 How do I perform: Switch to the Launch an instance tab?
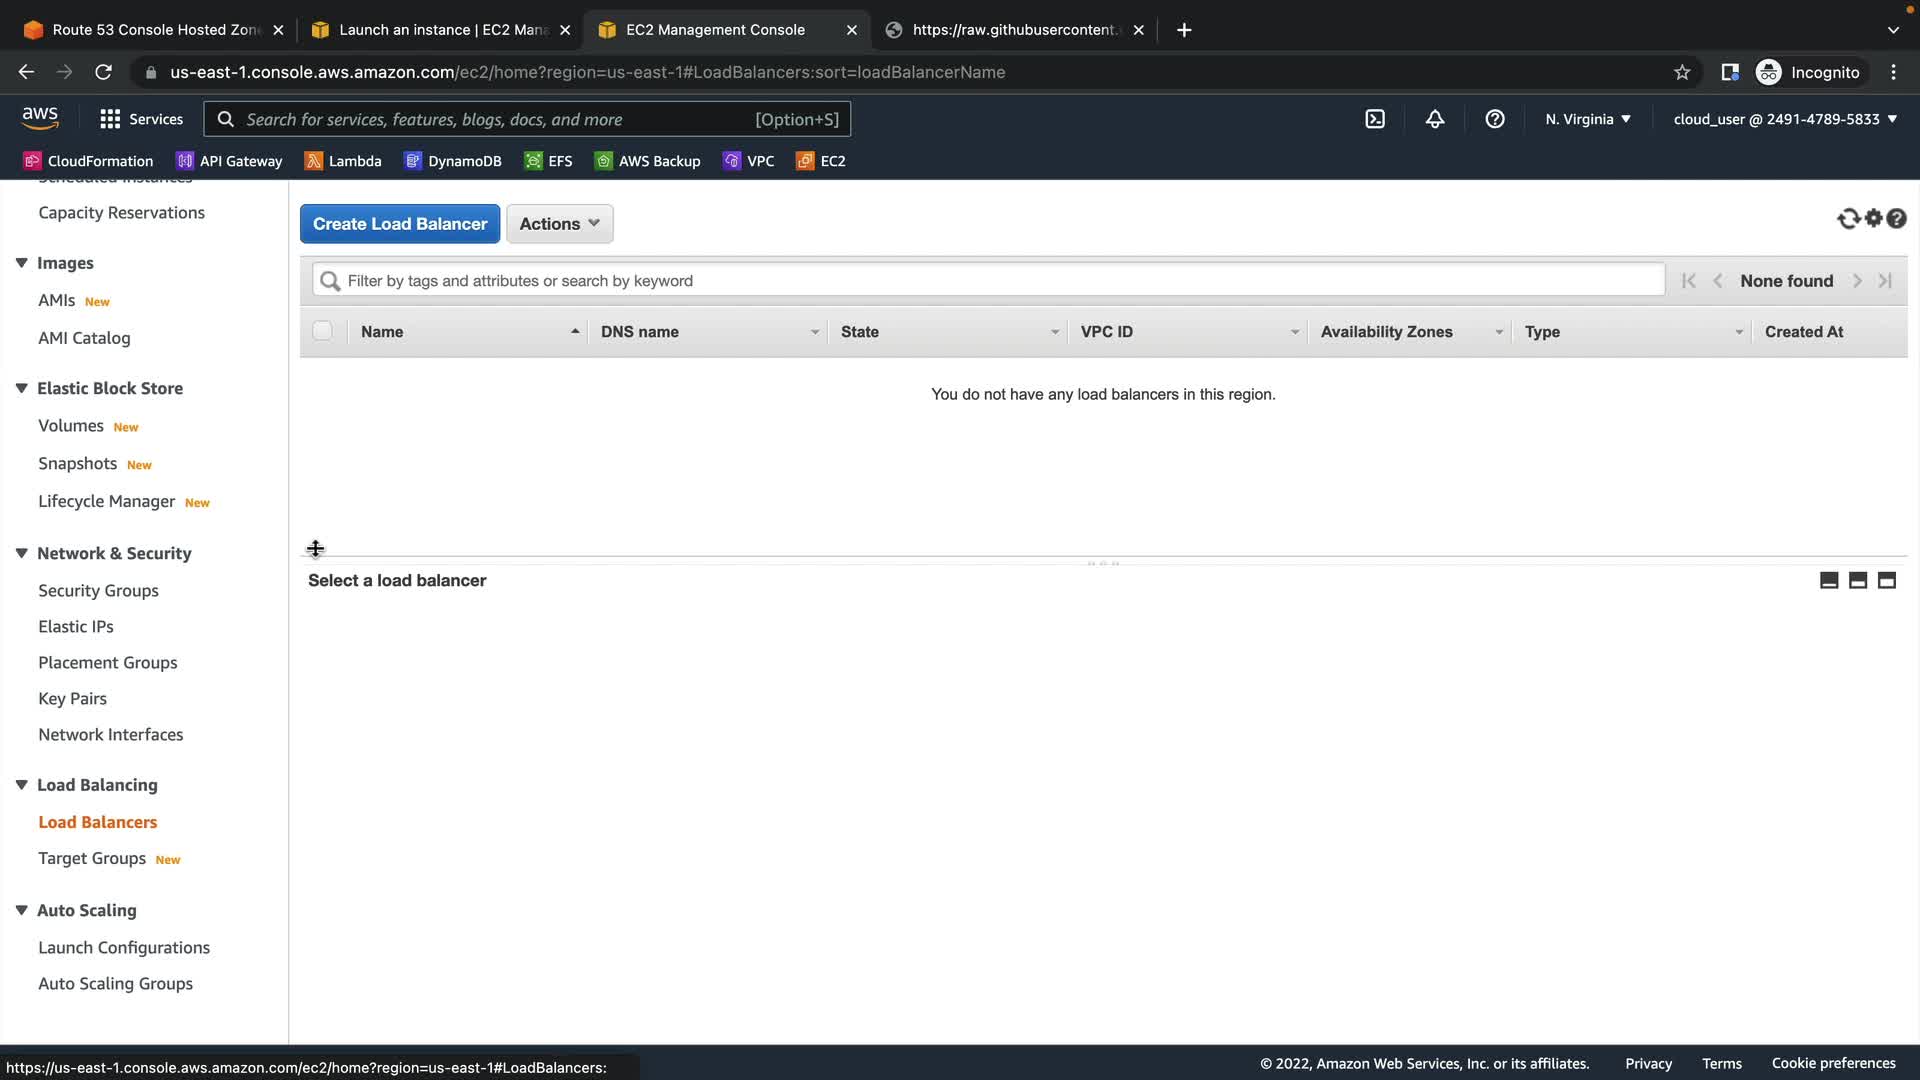point(441,30)
